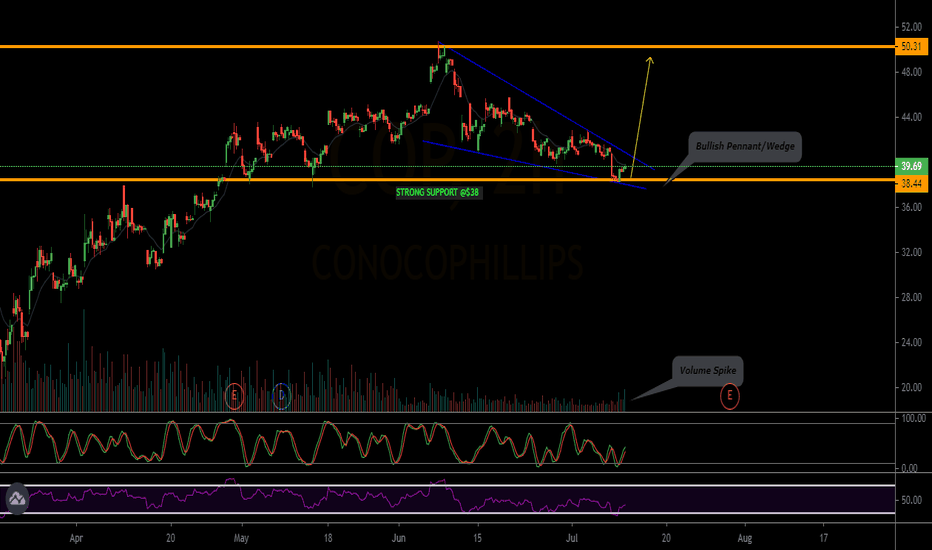Viewport: 932px width, 550px height.
Task: Click the 50.00 RSI scale value
Action: point(912,500)
